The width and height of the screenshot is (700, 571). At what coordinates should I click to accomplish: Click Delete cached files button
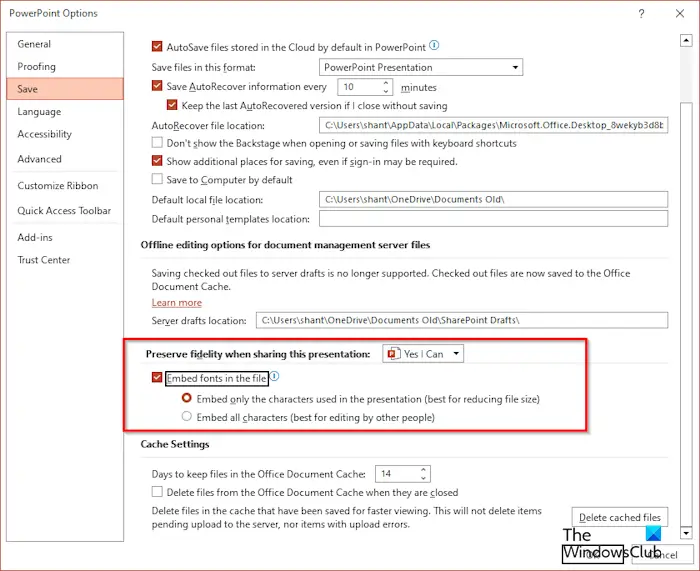pos(620,517)
